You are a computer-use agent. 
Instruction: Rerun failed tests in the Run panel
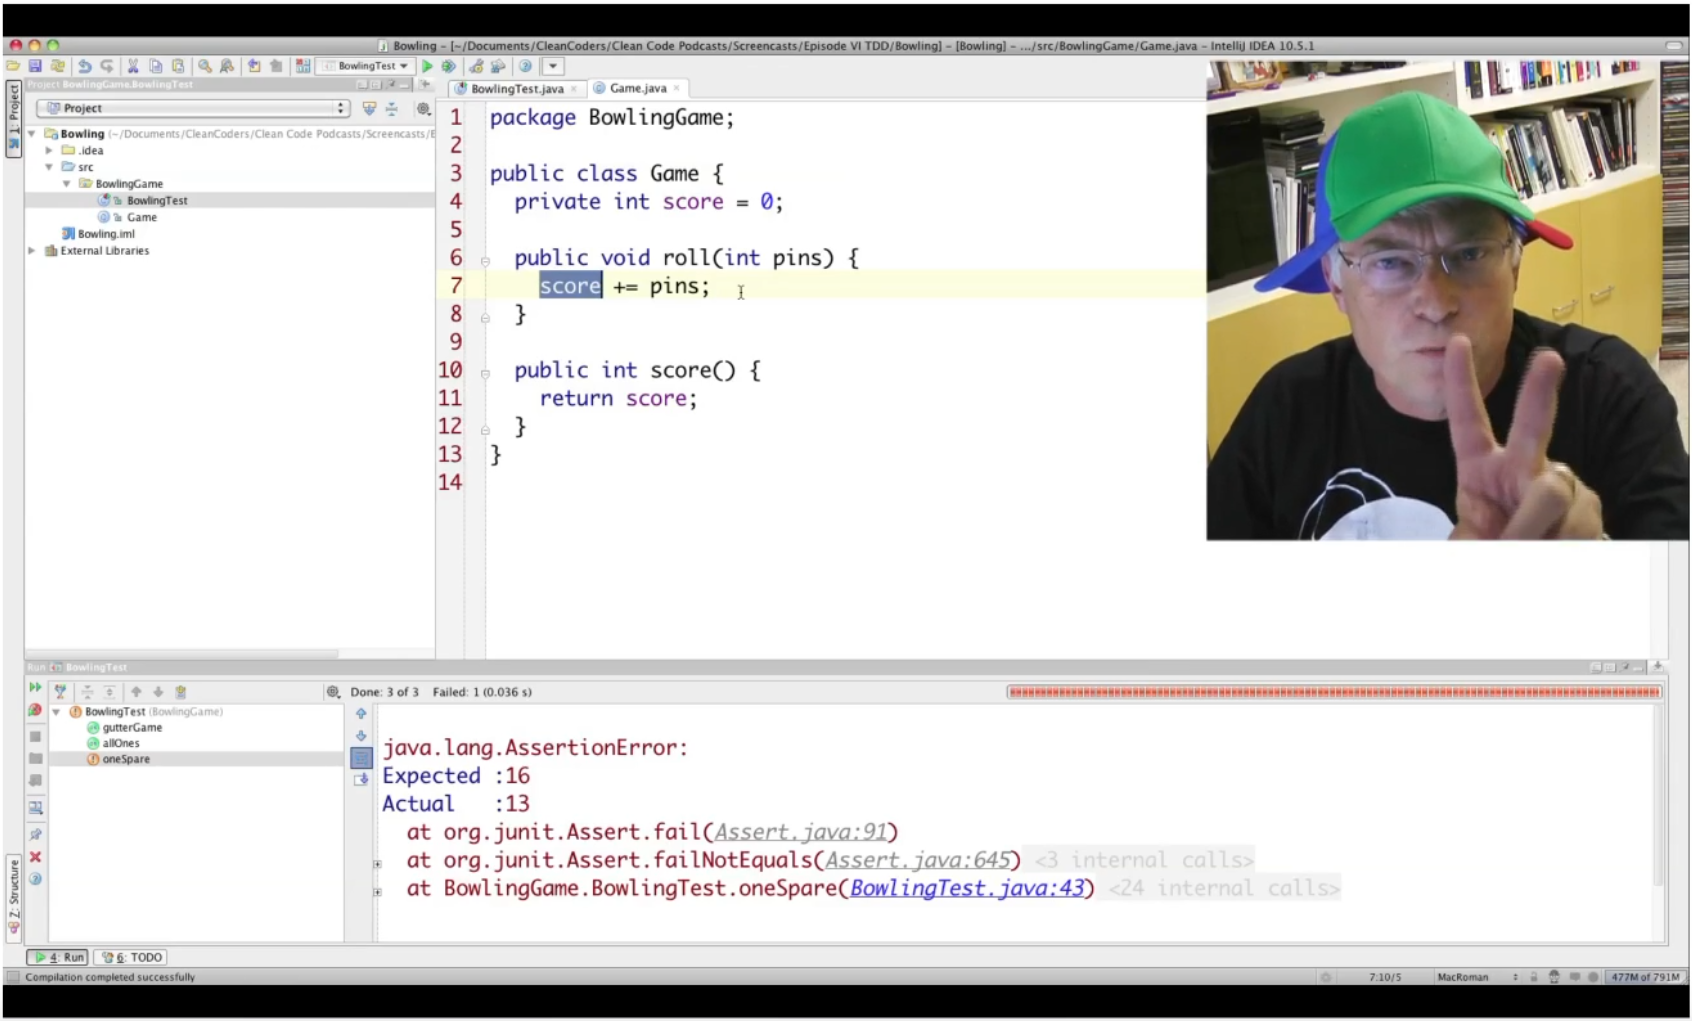pyautogui.click(x=35, y=710)
